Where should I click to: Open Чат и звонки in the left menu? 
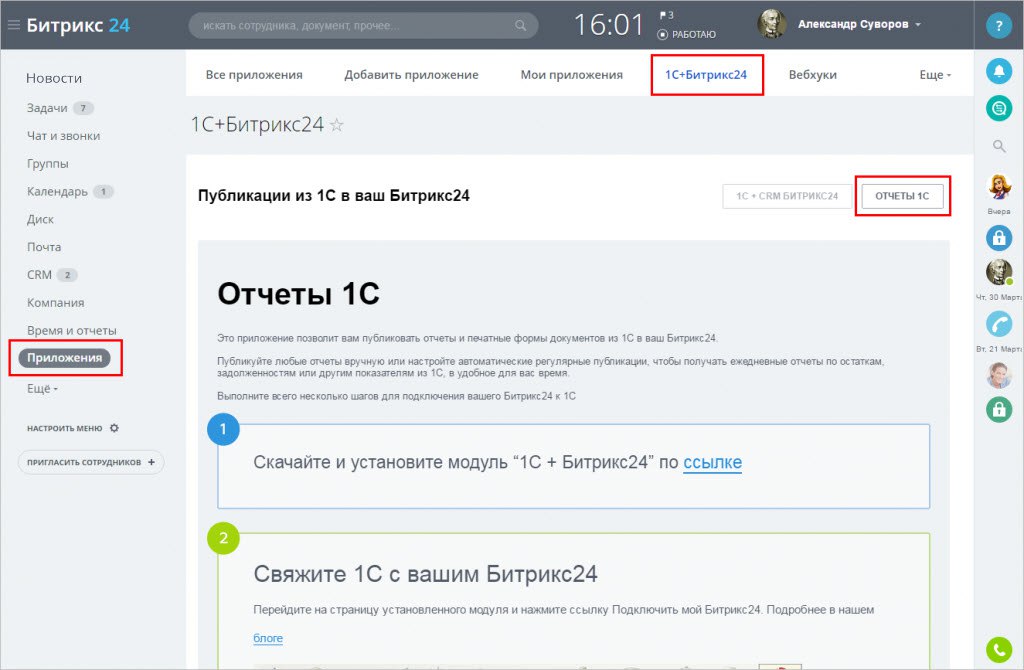tap(63, 136)
